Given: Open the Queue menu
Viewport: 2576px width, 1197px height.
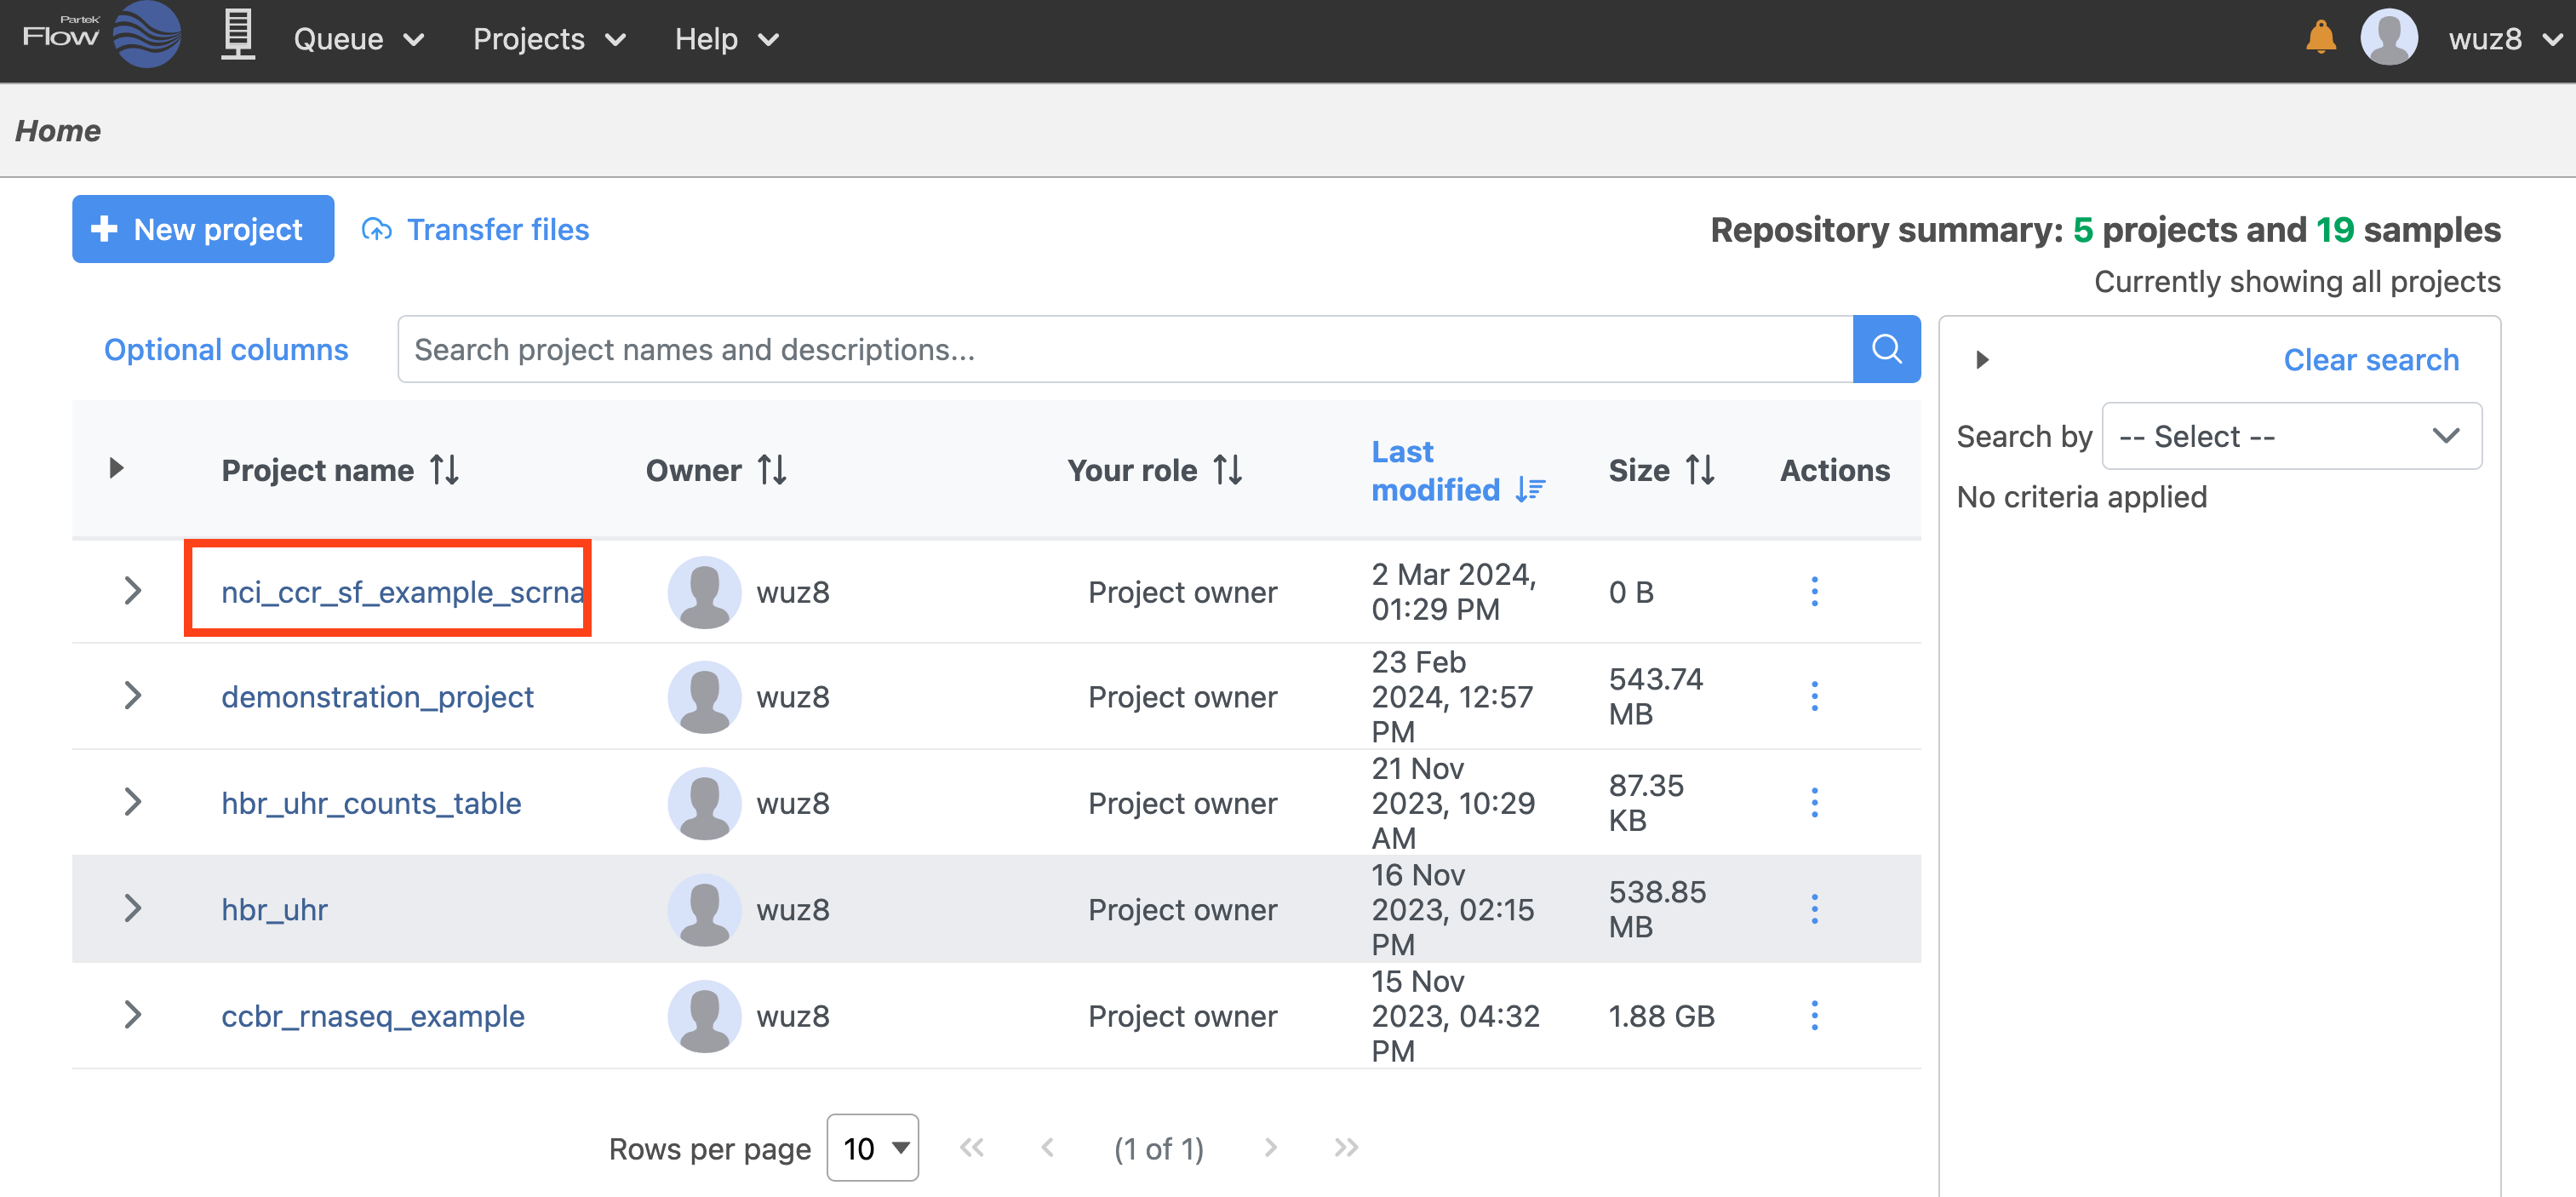Looking at the screenshot, I should pos(358,39).
